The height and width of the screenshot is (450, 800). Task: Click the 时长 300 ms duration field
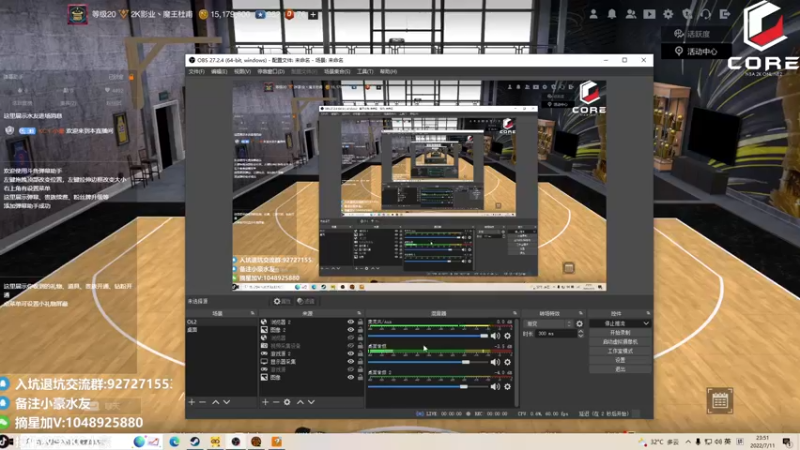pos(556,334)
